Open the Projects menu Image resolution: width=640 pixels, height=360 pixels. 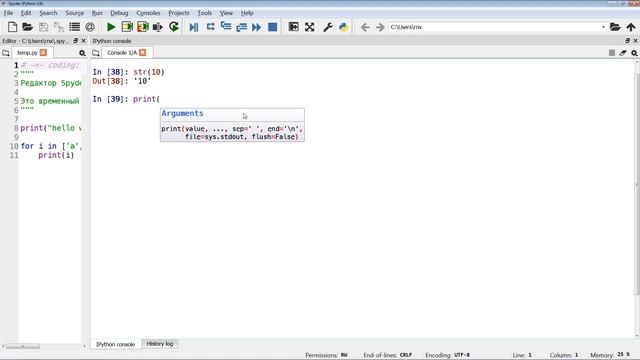pos(179,13)
